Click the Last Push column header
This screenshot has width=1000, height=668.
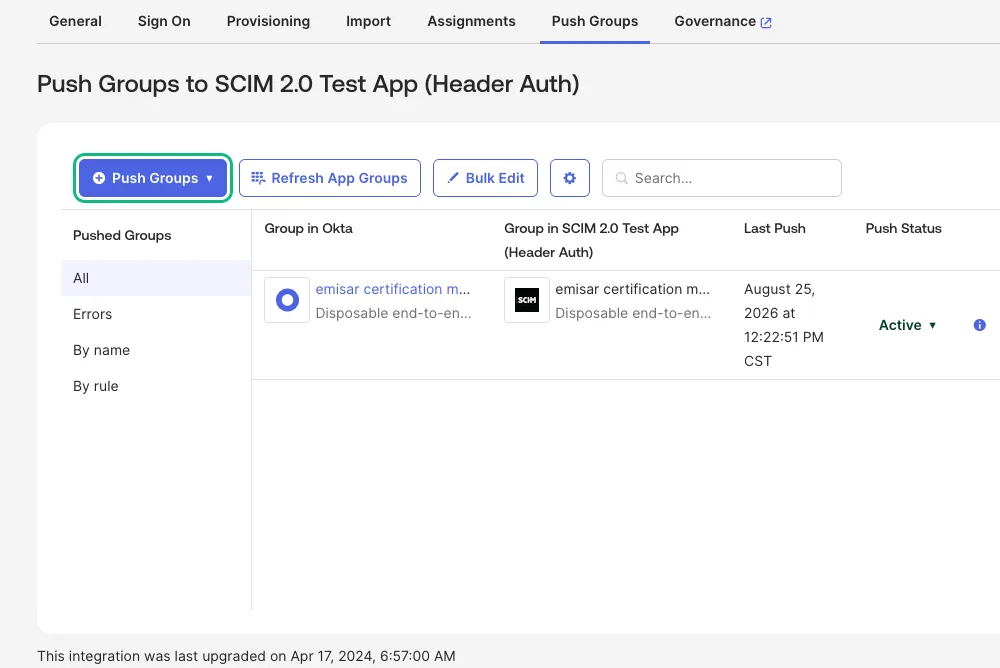(x=774, y=228)
